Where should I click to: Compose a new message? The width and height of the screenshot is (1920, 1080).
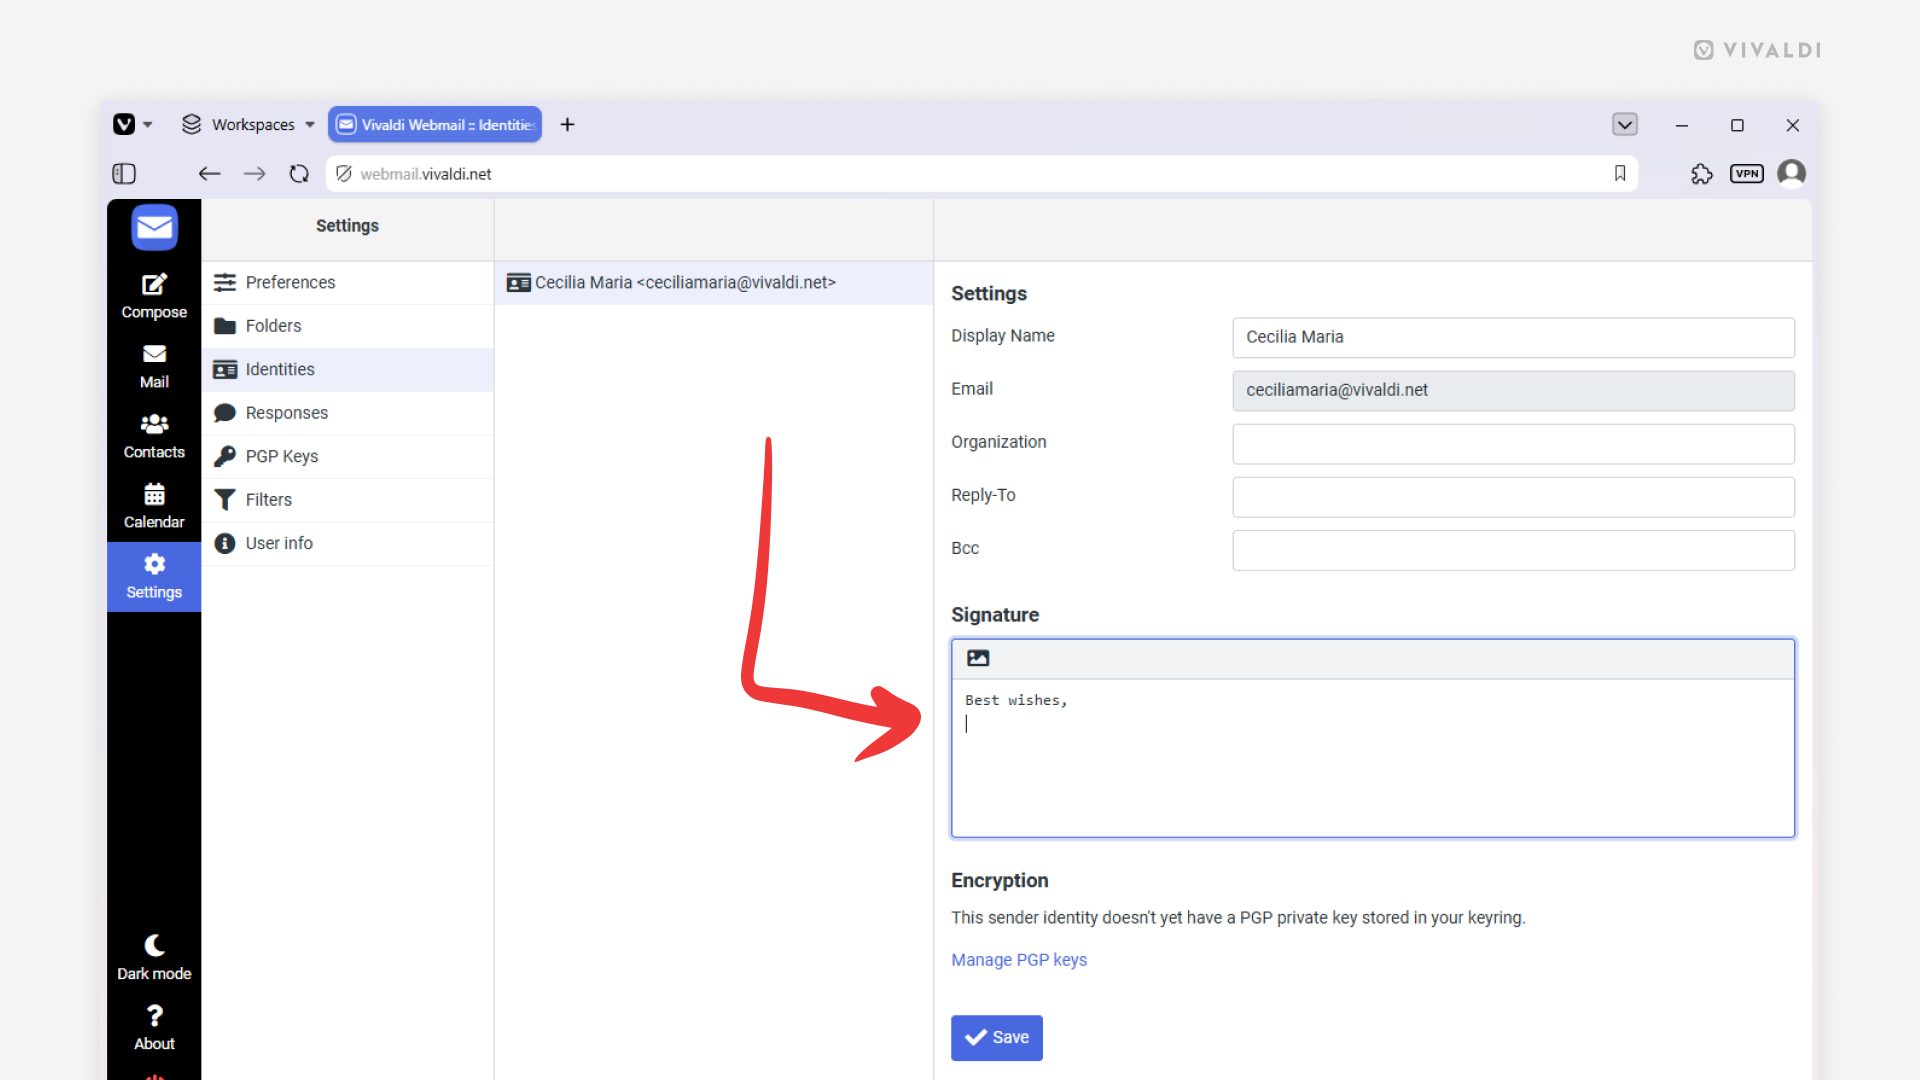click(x=154, y=296)
